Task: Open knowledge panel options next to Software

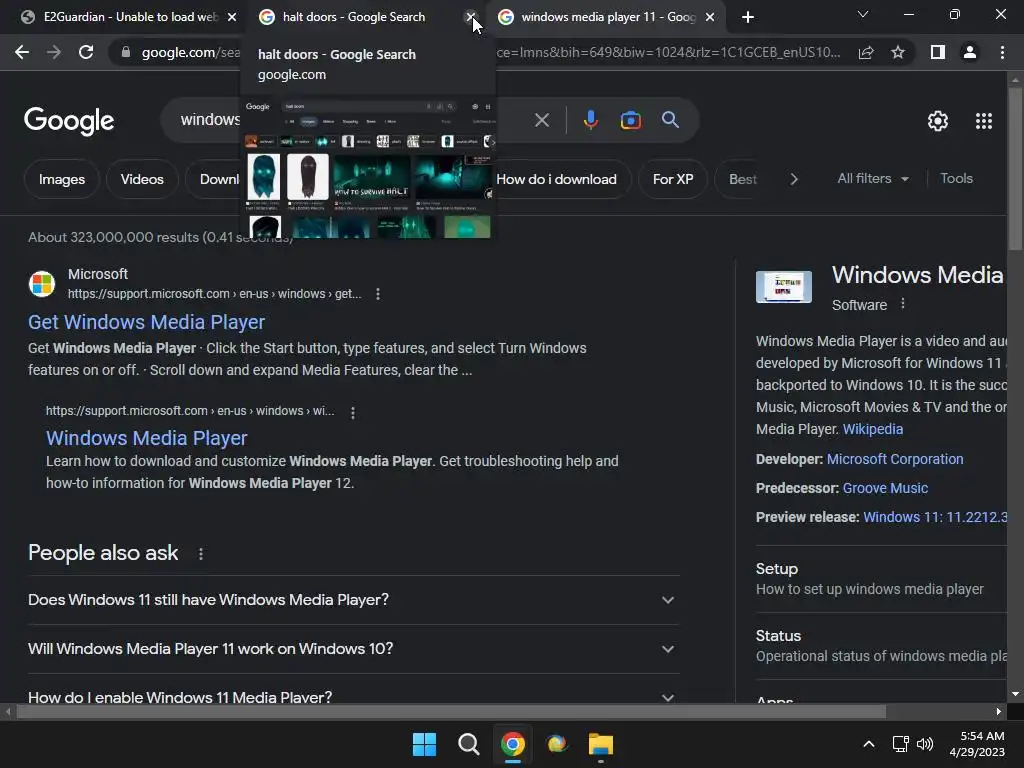Action: pyautogui.click(x=903, y=304)
